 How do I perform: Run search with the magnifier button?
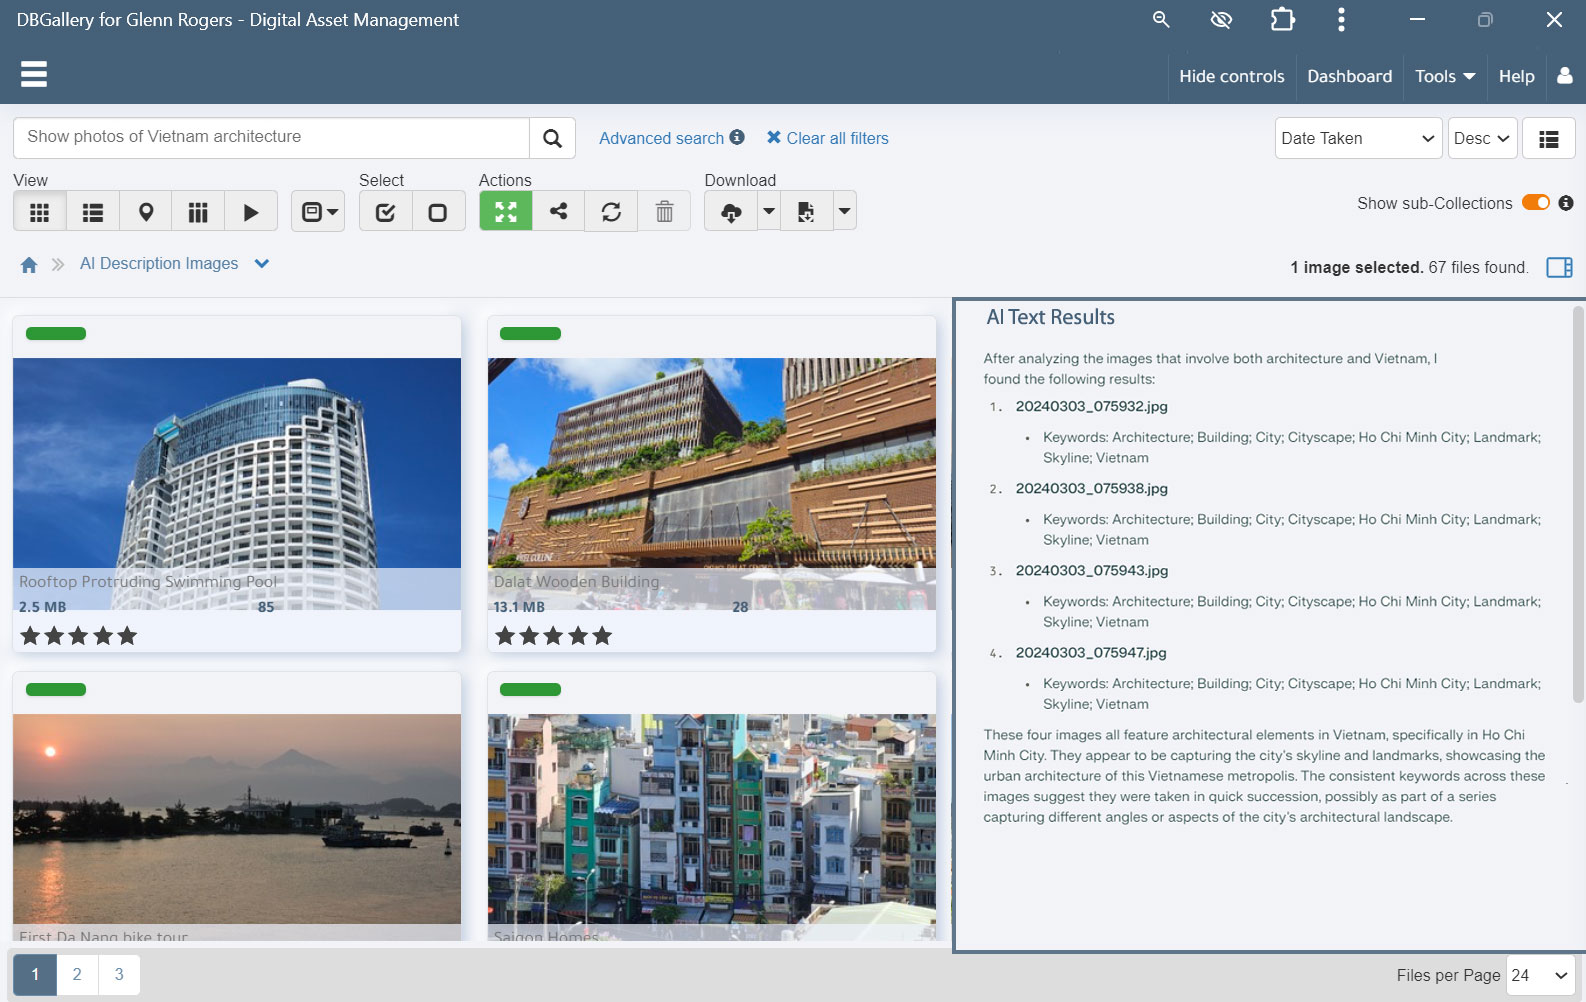(x=552, y=138)
